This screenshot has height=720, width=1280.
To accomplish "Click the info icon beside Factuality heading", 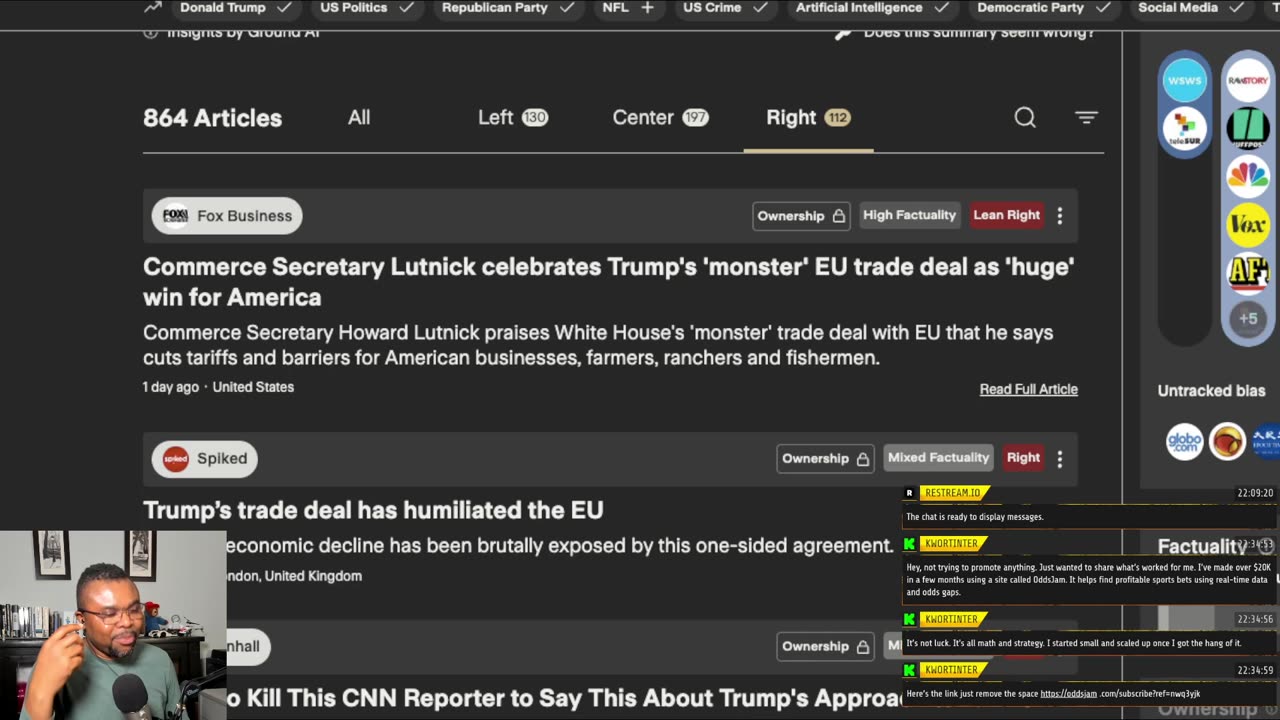I will [x=1266, y=546].
